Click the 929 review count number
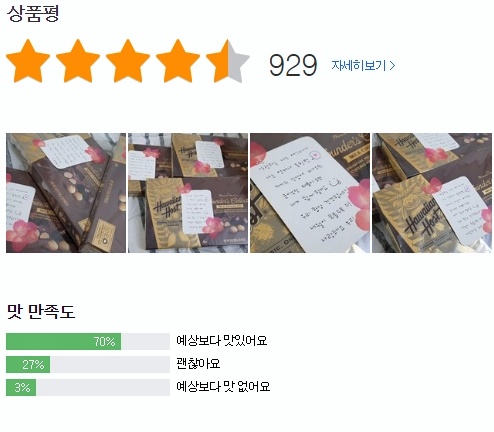 (293, 65)
